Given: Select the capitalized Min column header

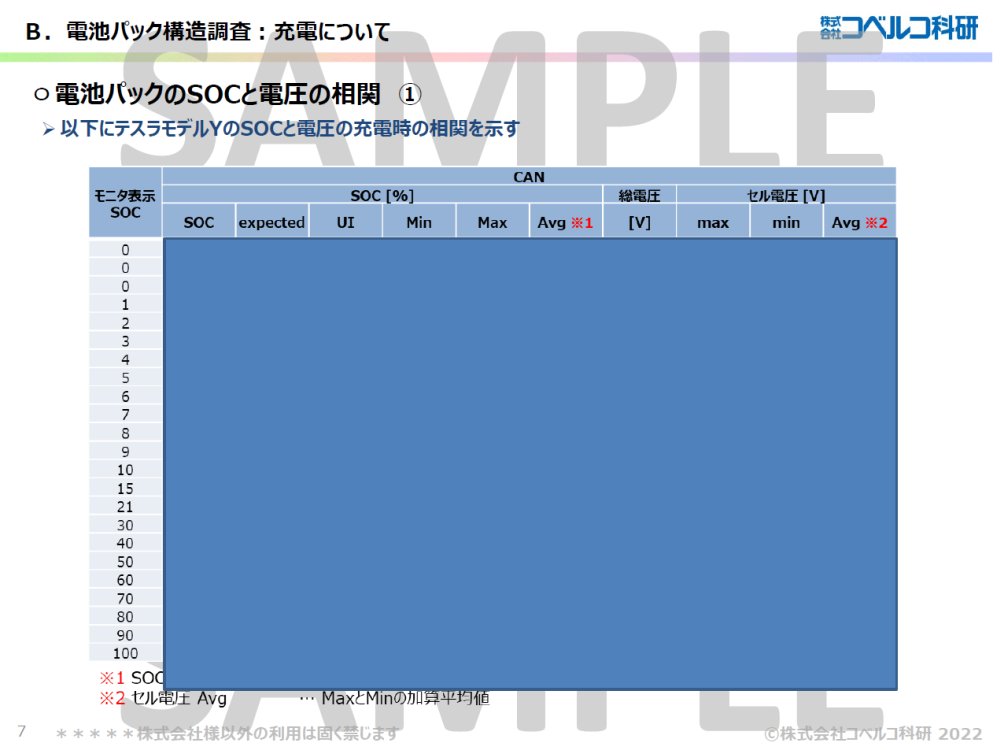Looking at the screenshot, I should pyautogui.click(x=418, y=222).
